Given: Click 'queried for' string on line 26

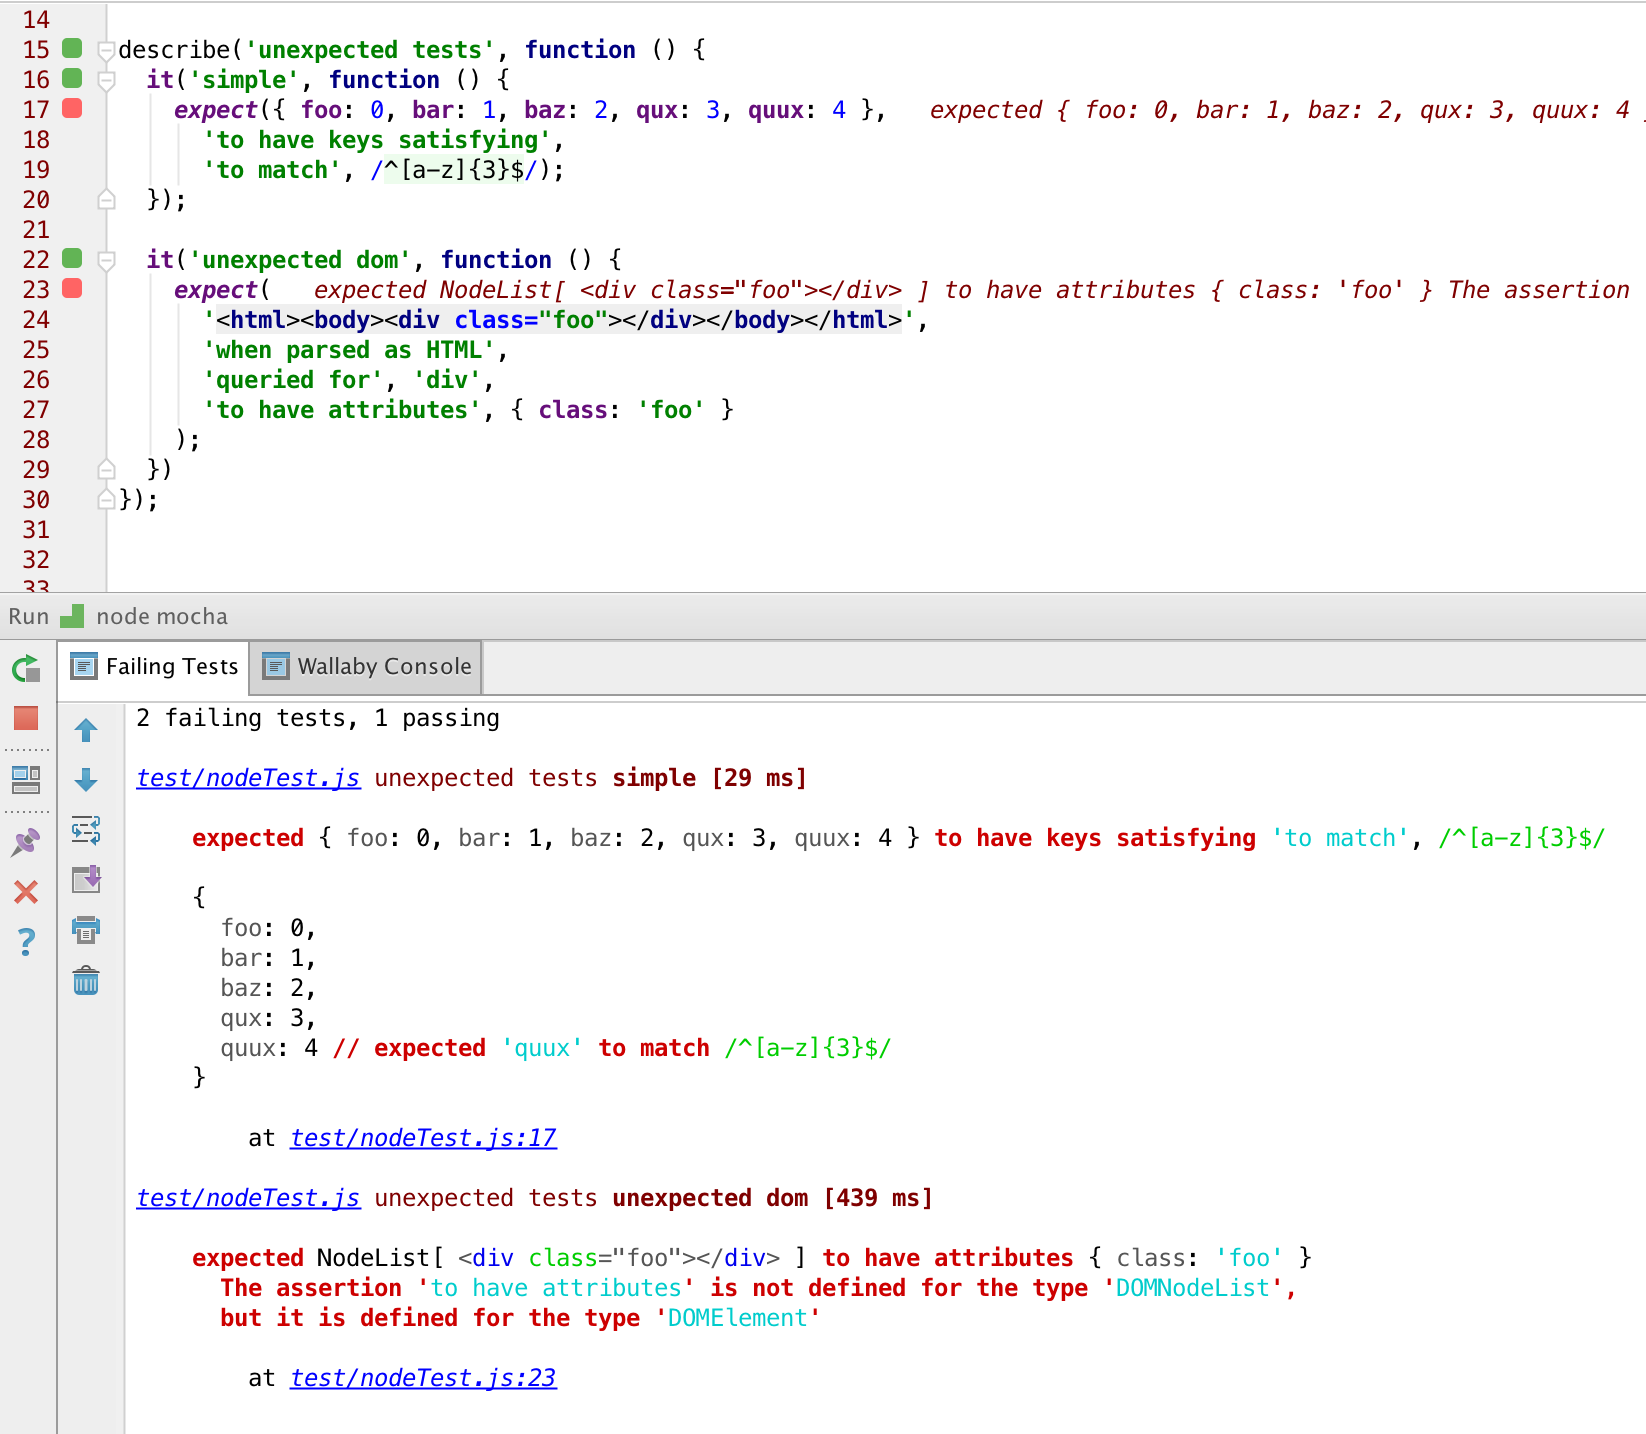Looking at the screenshot, I should (293, 380).
